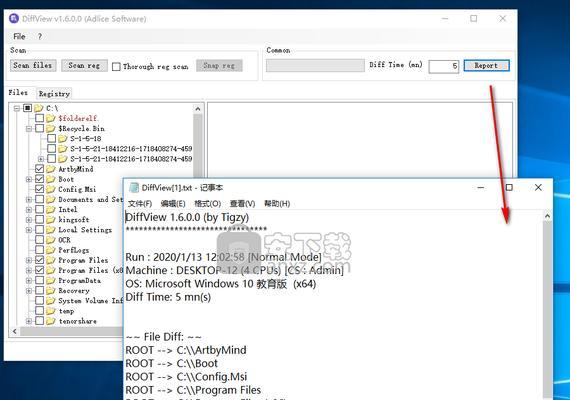This screenshot has height=400, width=570.
Task: Check the S-1-5-18 checkbox
Action: (52, 139)
